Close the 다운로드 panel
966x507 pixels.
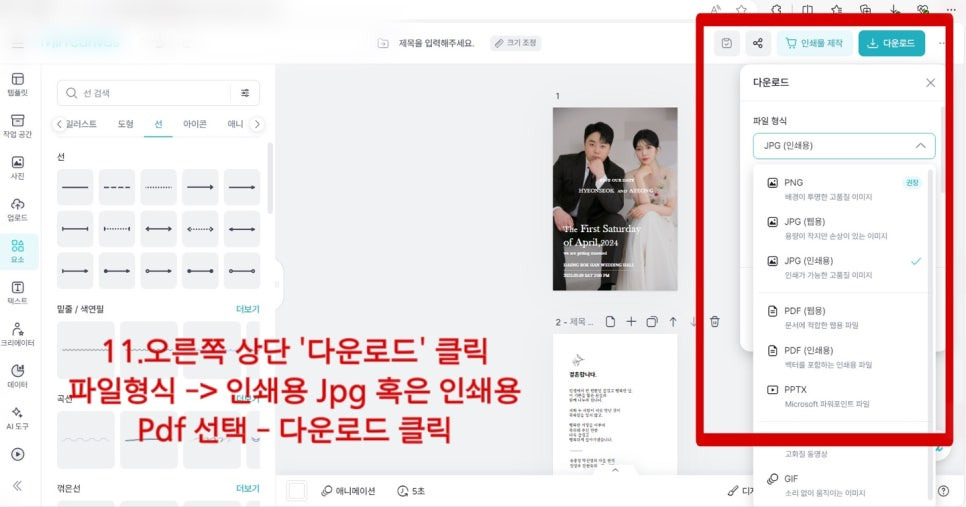point(930,83)
